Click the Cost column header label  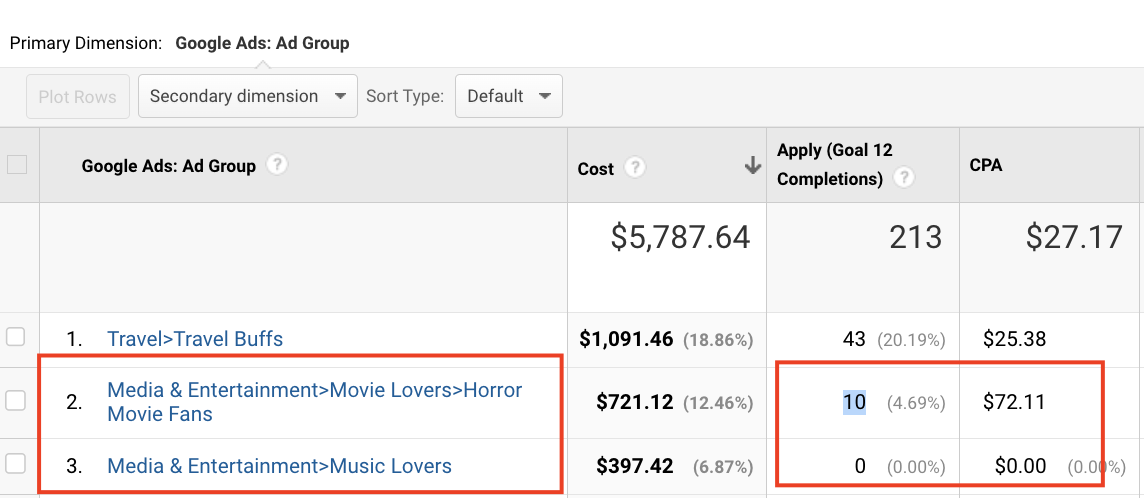pos(596,169)
